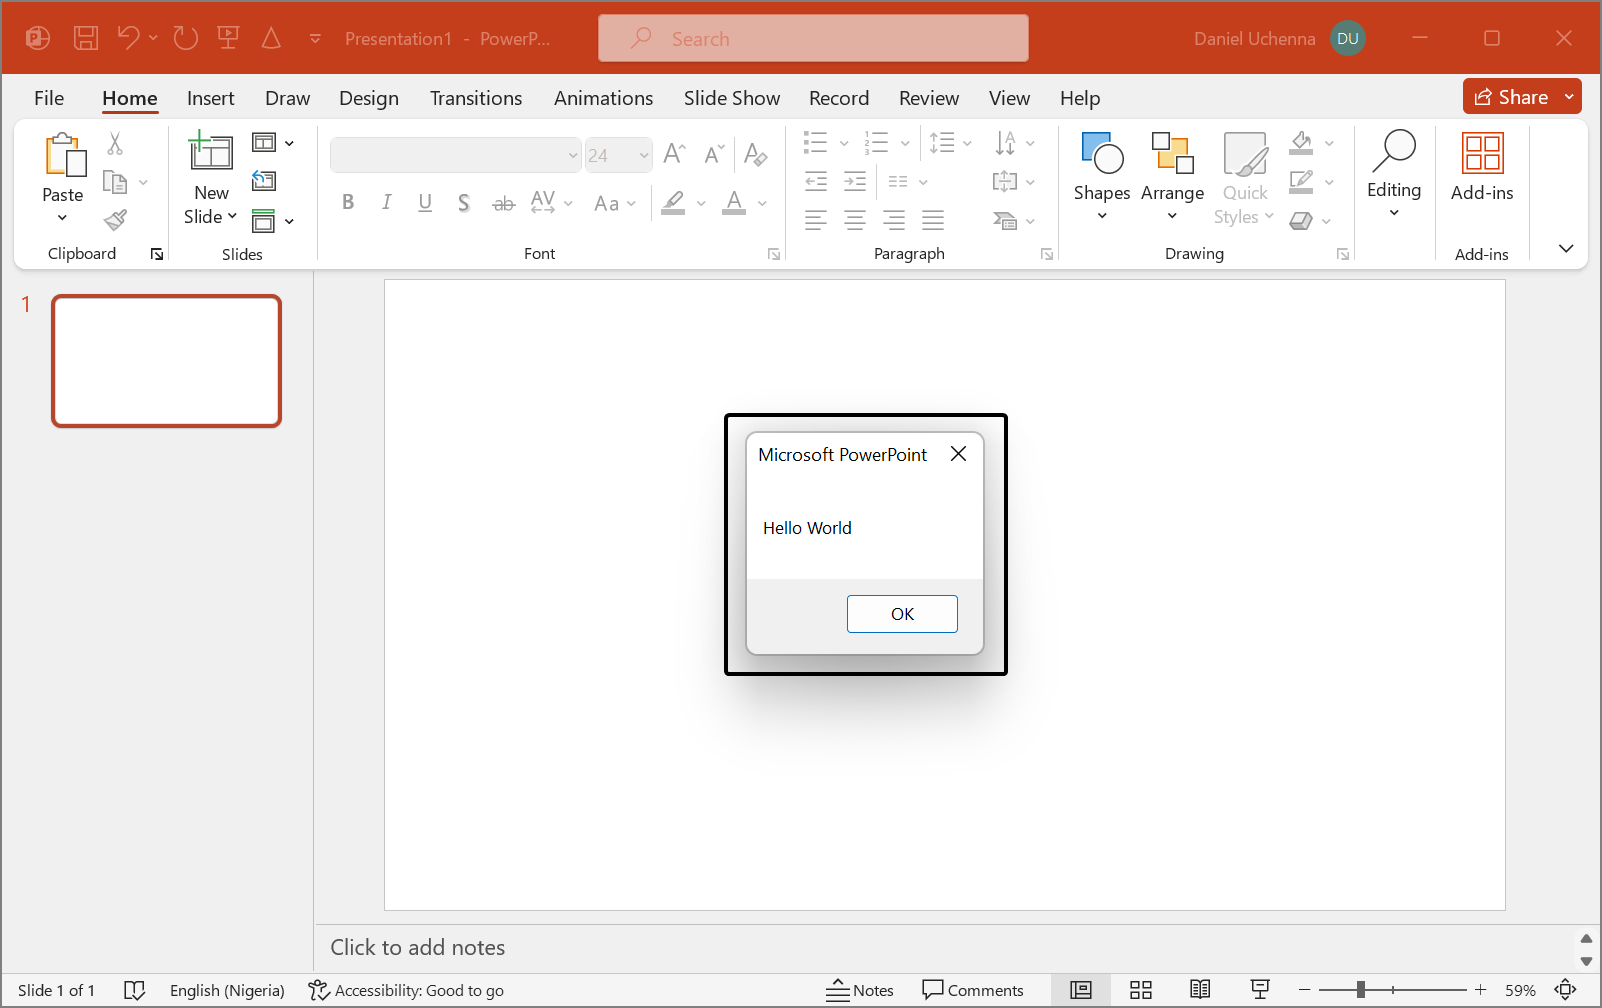Open Reading View from status bar
Viewport: 1602px width, 1008px height.
(1200, 990)
